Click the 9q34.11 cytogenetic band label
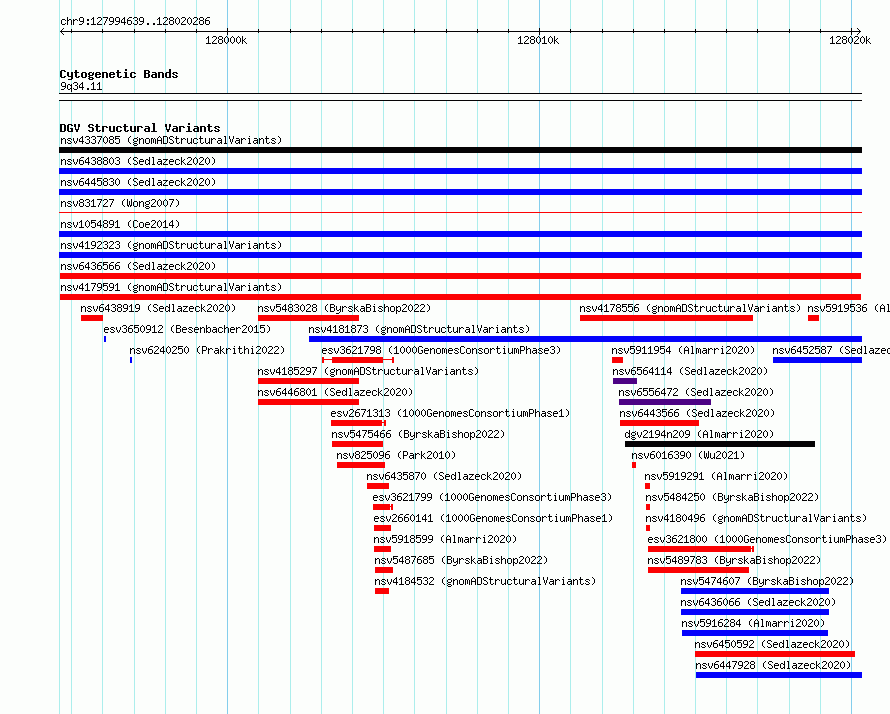This screenshot has width=890, height=714. 81,86
